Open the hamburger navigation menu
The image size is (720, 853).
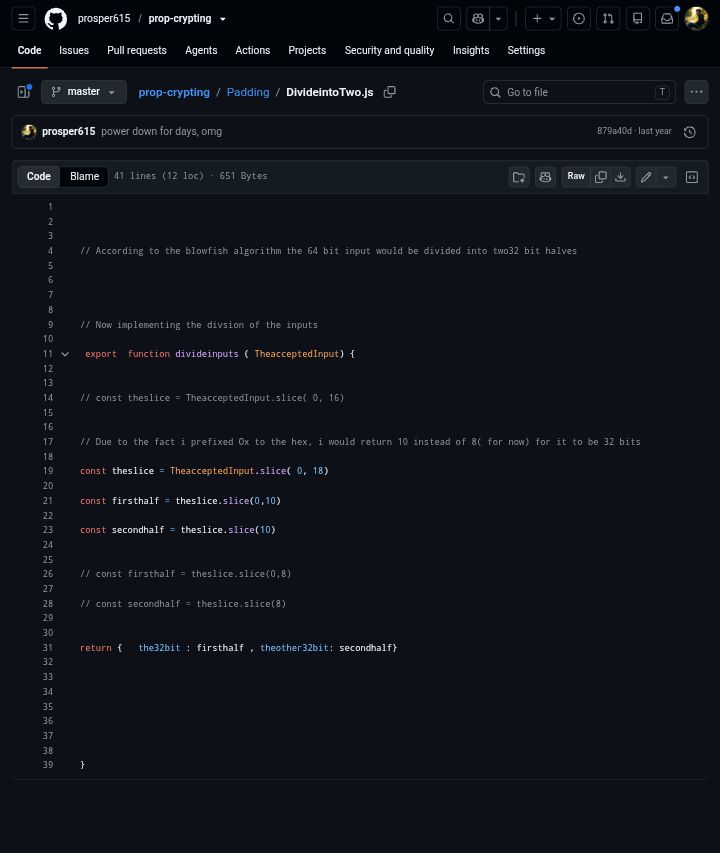[x=23, y=18]
